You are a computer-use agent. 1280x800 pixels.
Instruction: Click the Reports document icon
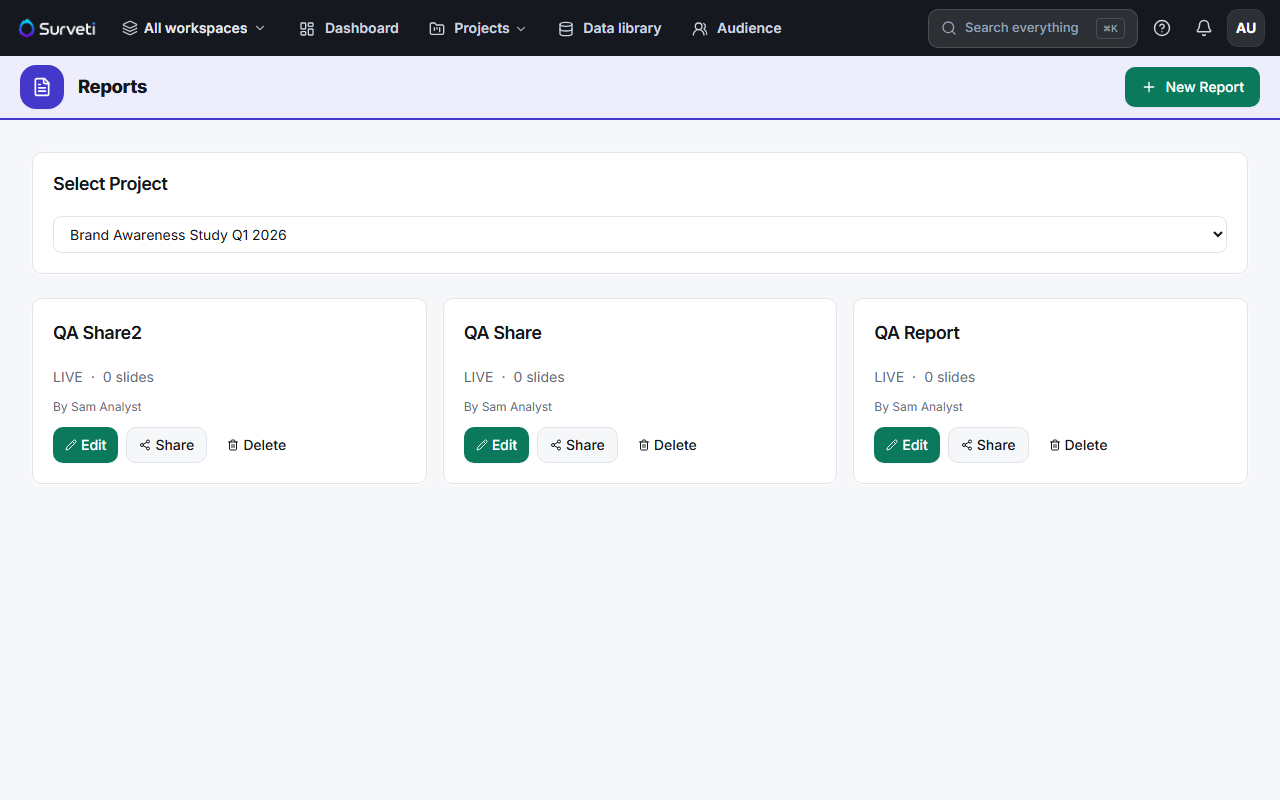click(42, 87)
